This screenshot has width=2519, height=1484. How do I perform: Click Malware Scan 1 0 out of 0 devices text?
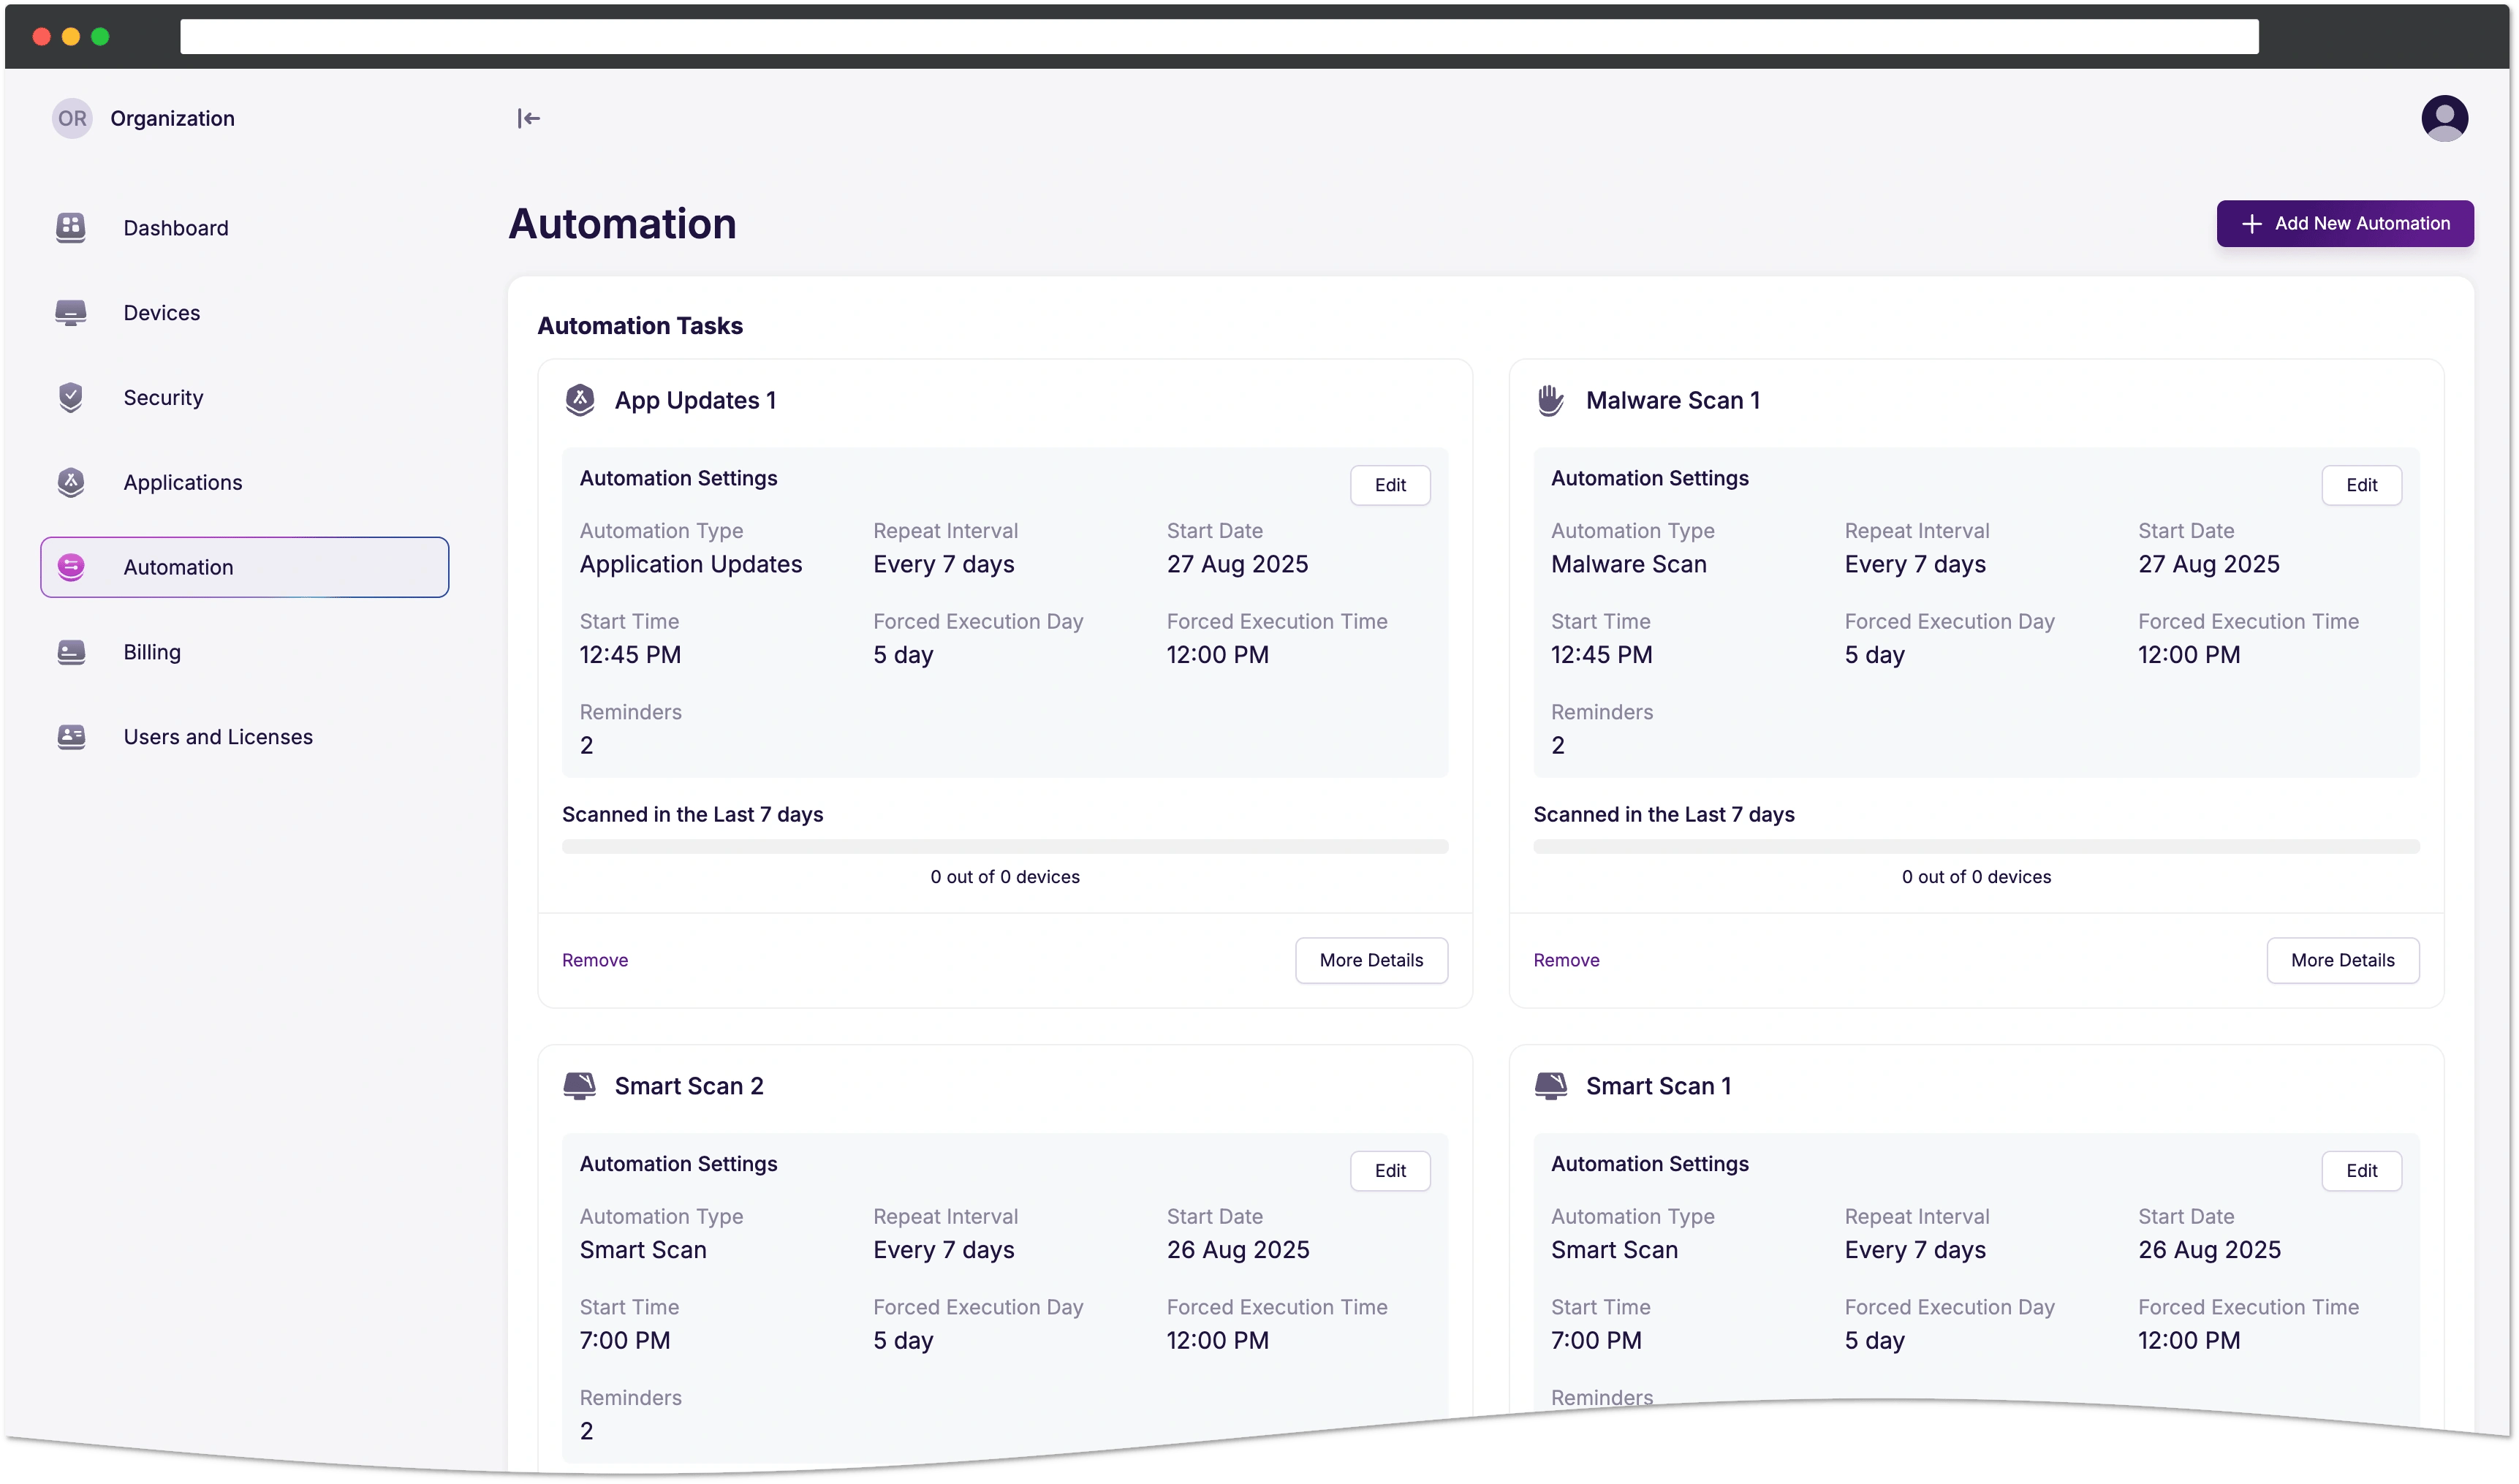tap(1976, 877)
